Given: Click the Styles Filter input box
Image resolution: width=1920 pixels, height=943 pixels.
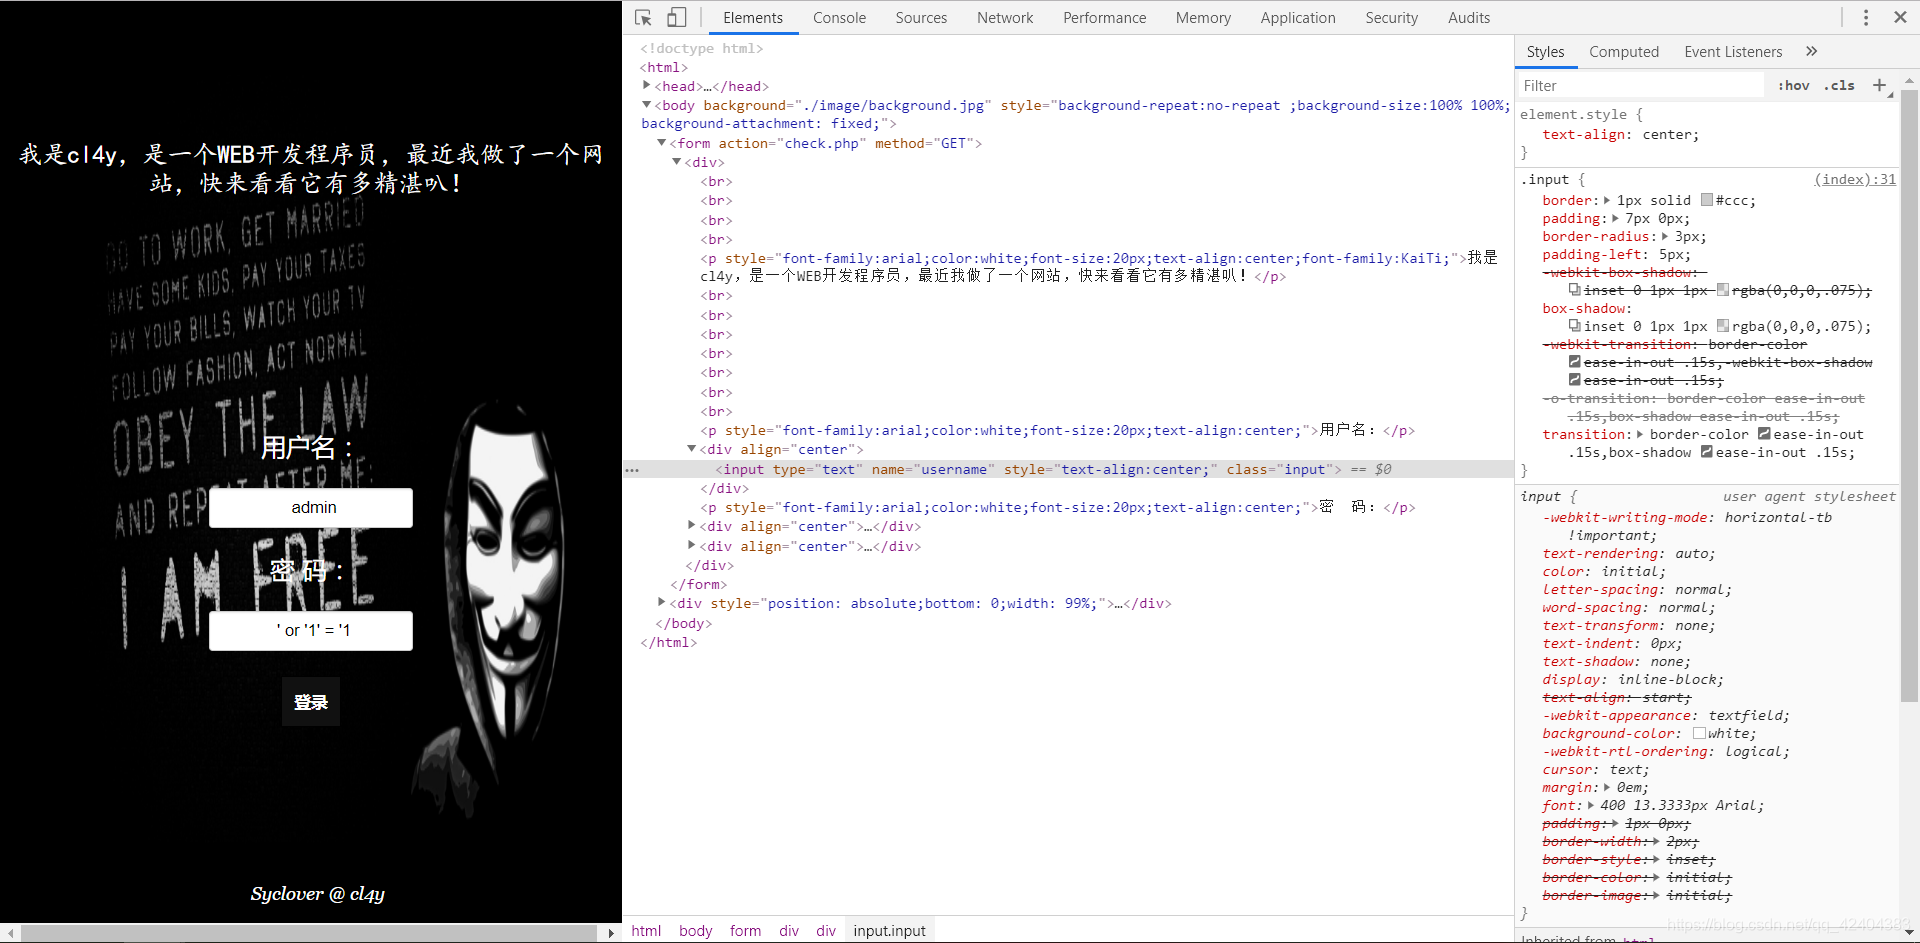Looking at the screenshot, I should (1640, 85).
